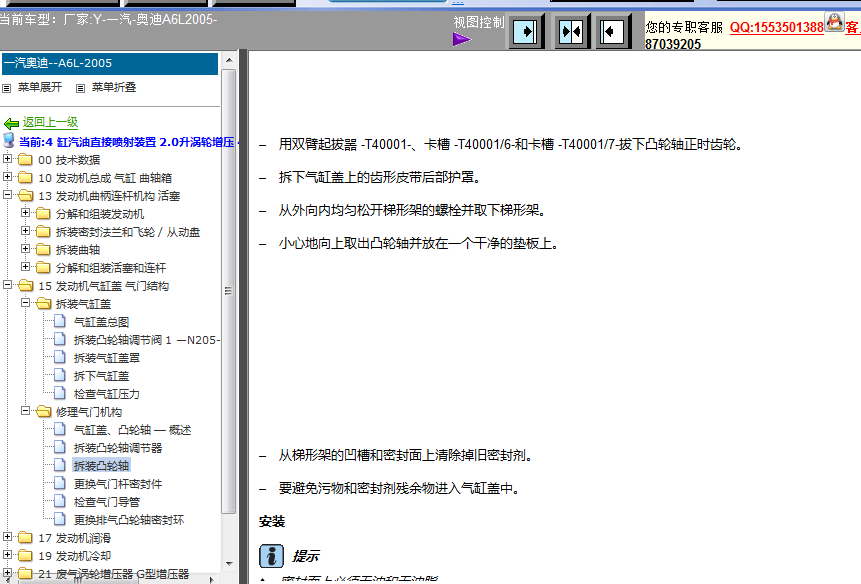
Task: Click the 菜单折叠 list icon
Action: (80, 88)
